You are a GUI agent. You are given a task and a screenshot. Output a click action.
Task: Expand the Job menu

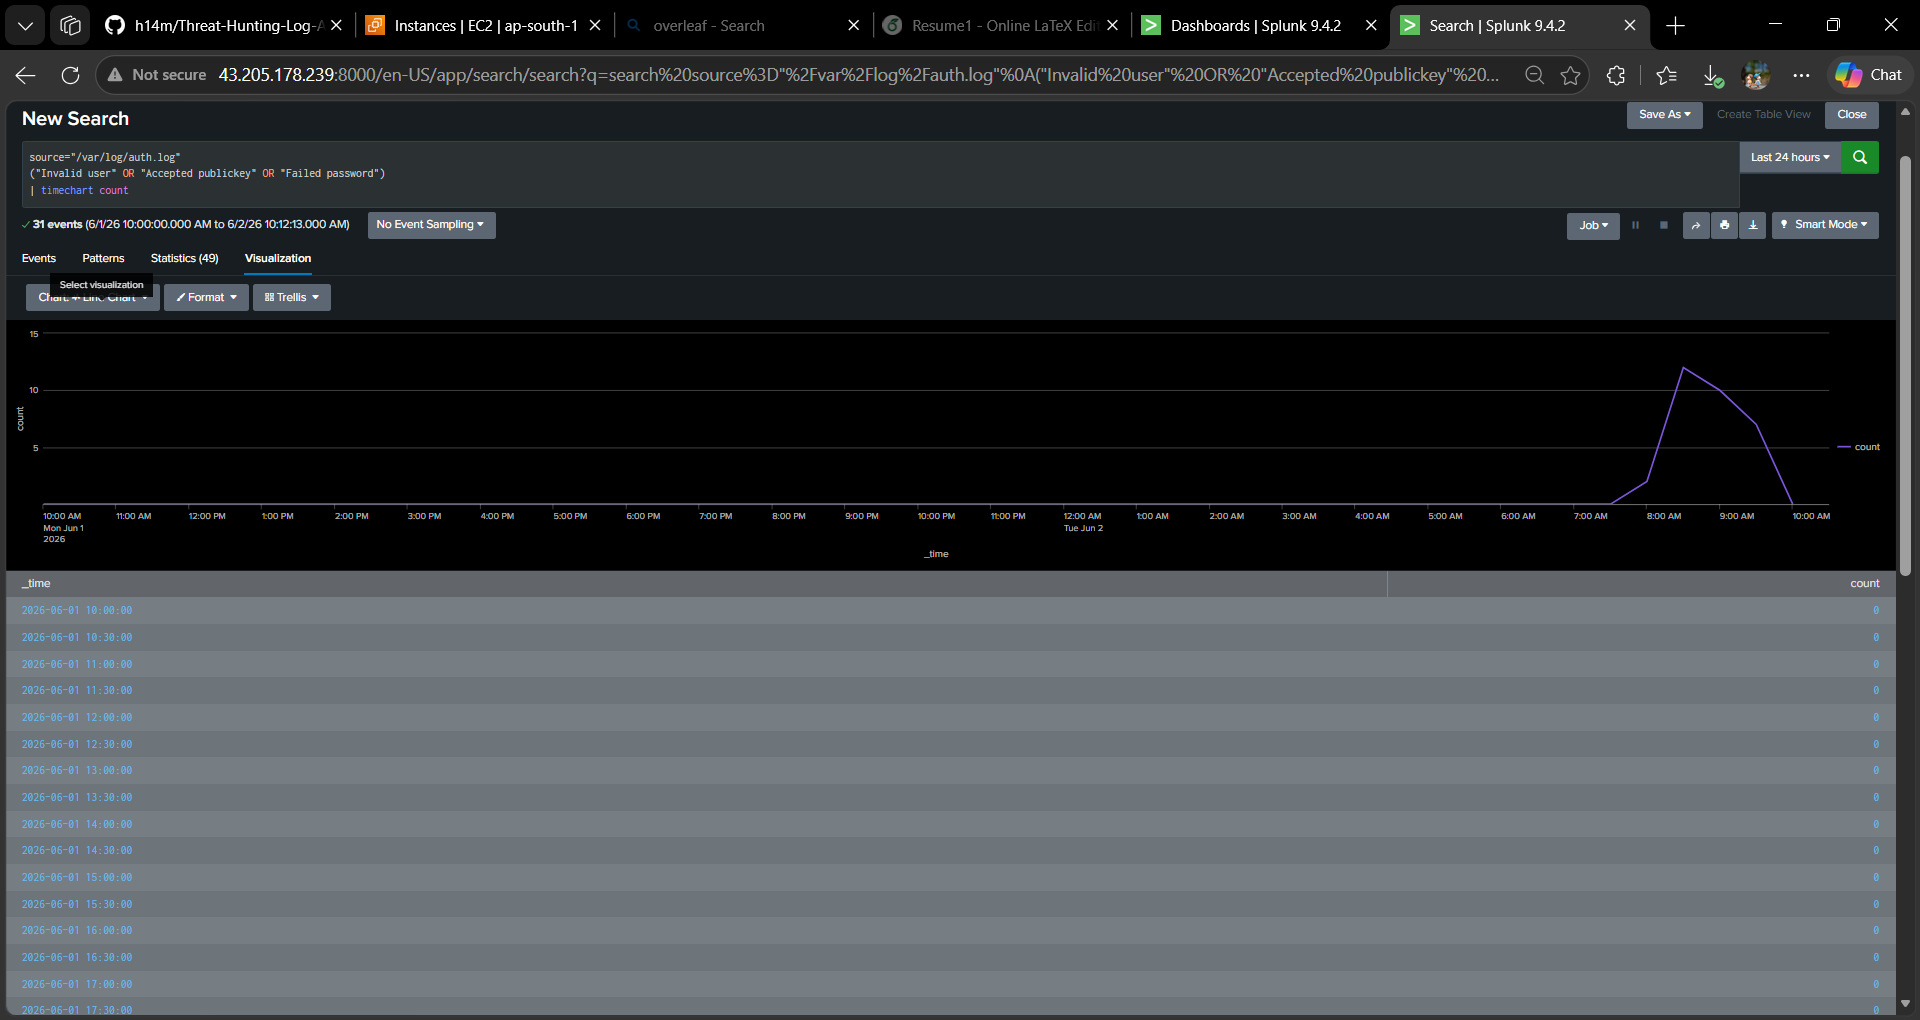tap(1593, 225)
